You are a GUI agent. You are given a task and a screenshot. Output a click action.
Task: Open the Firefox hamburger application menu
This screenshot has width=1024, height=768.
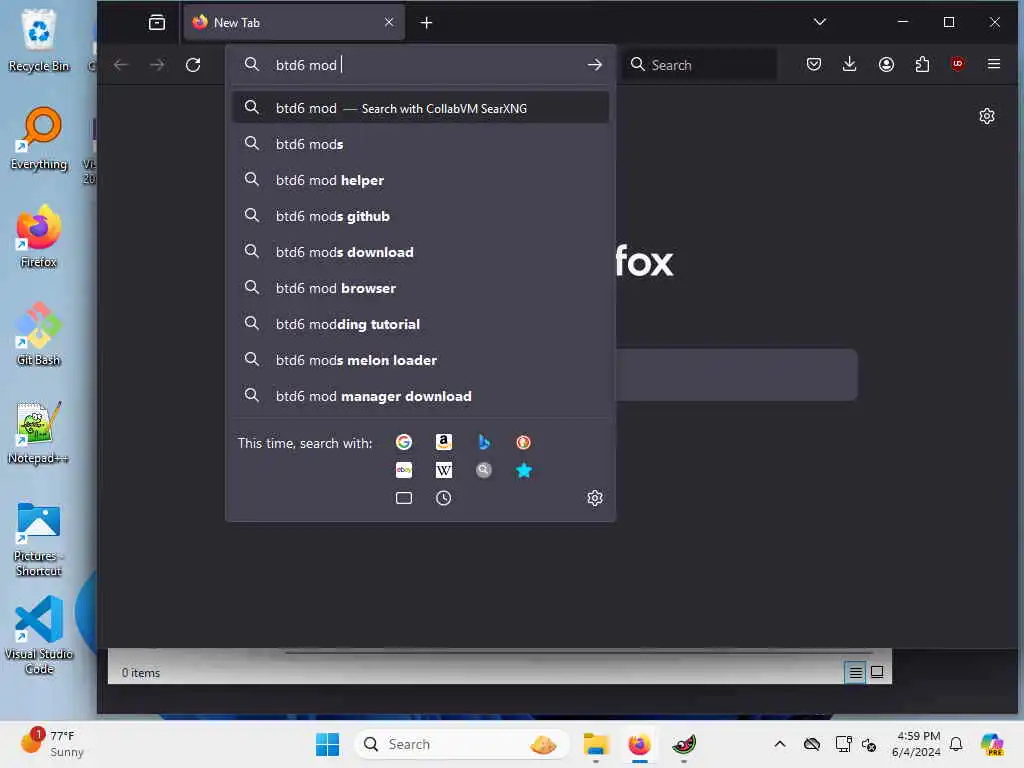pos(994,64)
